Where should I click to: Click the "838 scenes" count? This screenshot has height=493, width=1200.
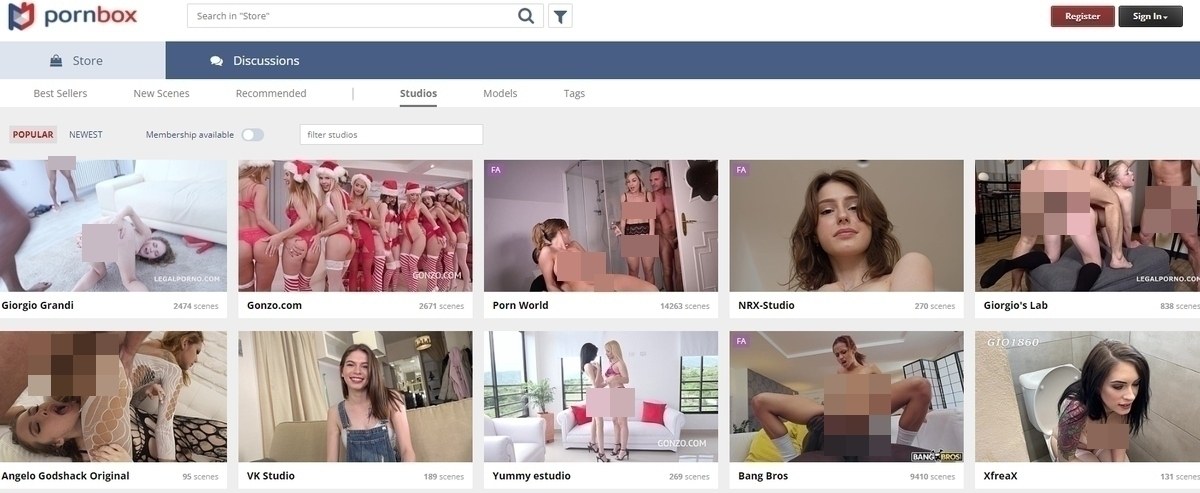[x=1181, y=306]
